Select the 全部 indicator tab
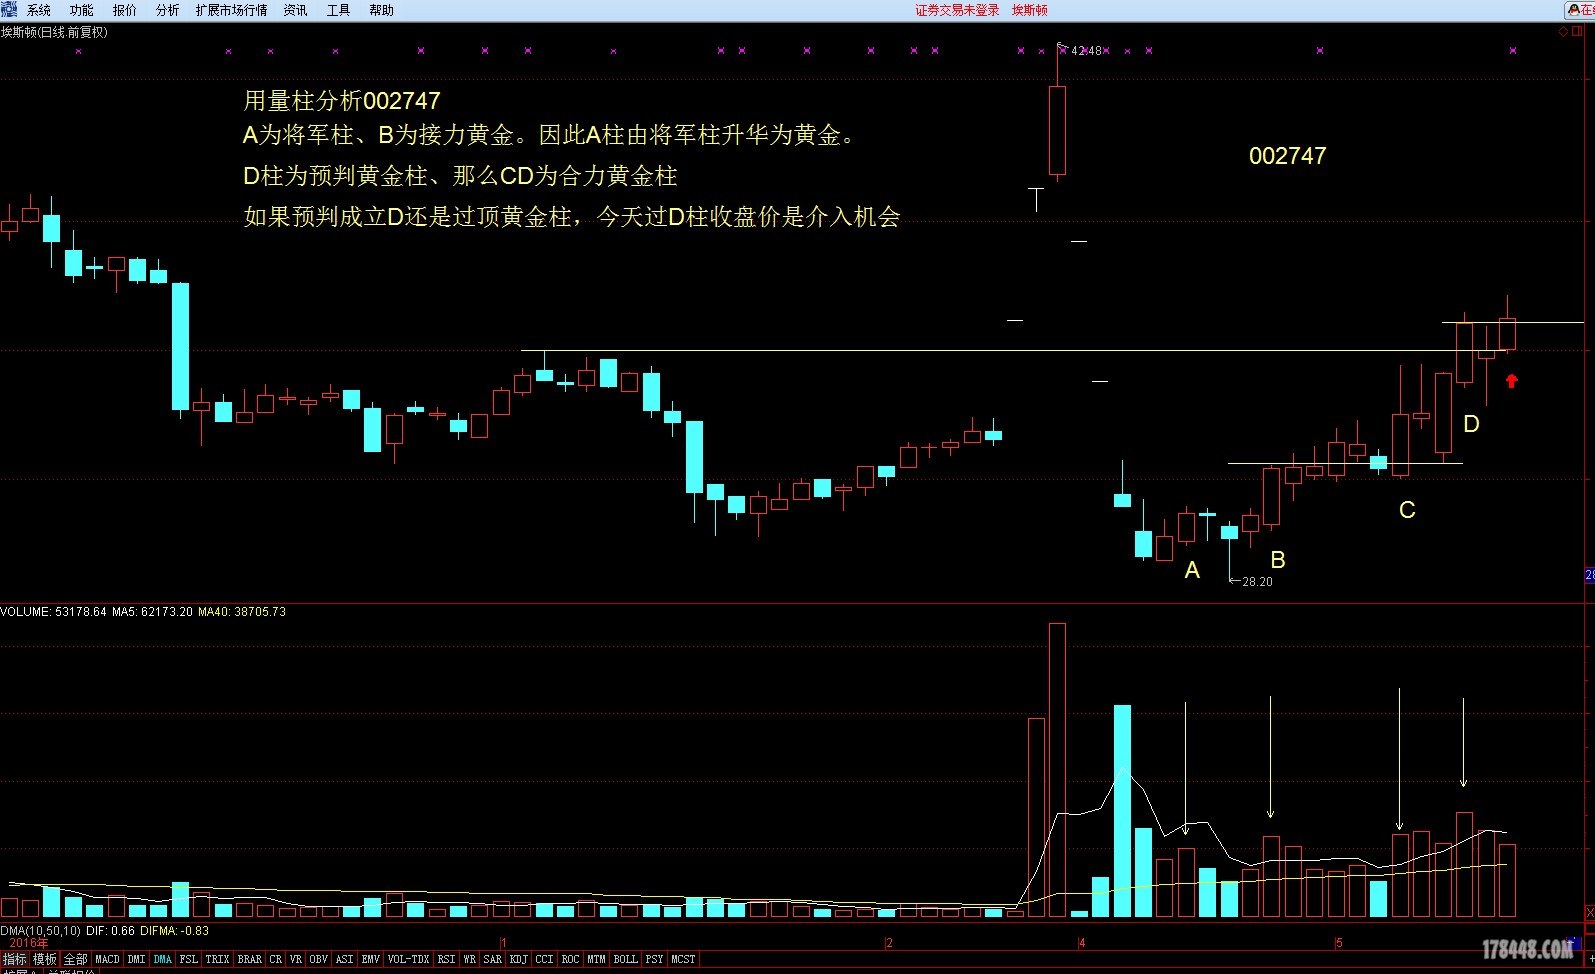The image size is (1595, 974). click(x=76, y=959)
